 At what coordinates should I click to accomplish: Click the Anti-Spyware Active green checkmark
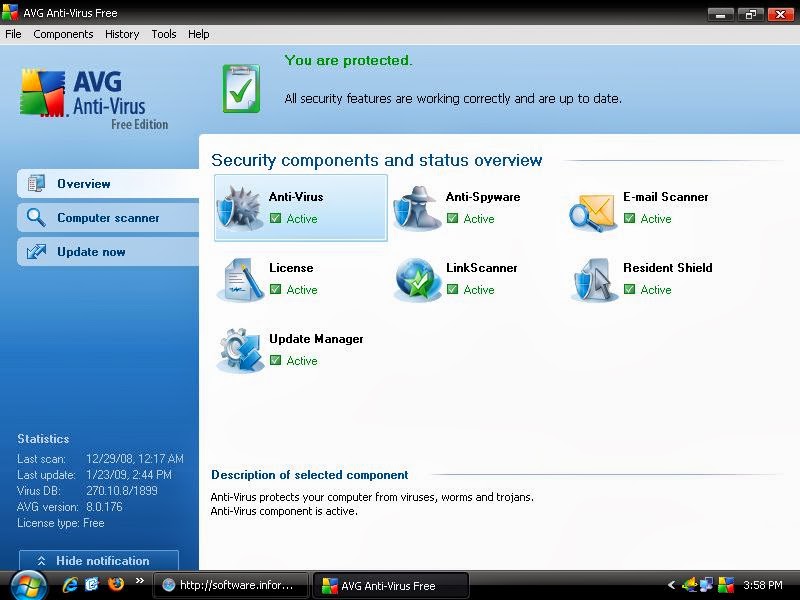pyautogui.click(x=452, y=218)
